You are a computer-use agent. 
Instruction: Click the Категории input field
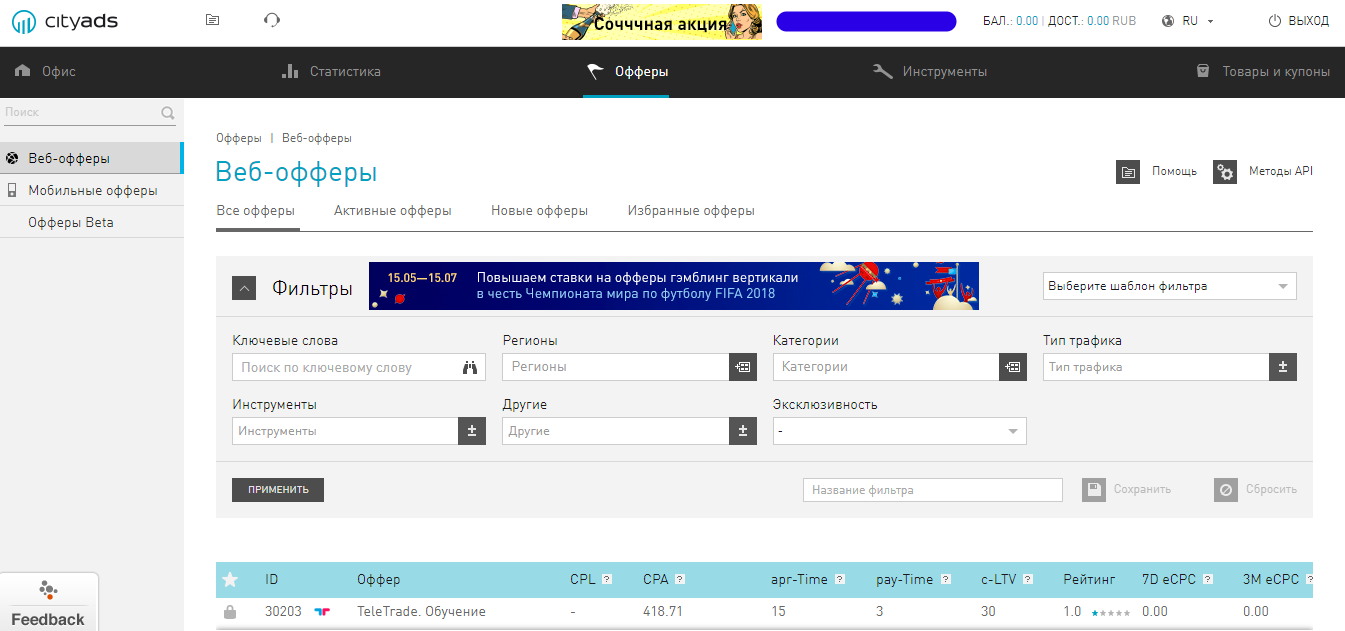(886, 367)
